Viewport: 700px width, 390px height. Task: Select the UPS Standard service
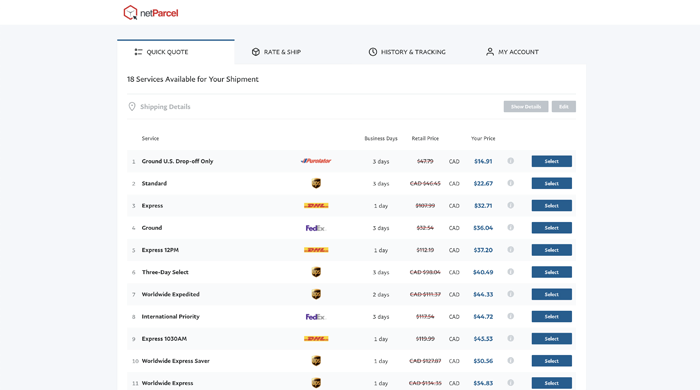pyautogui.click(x=551, y=183)
